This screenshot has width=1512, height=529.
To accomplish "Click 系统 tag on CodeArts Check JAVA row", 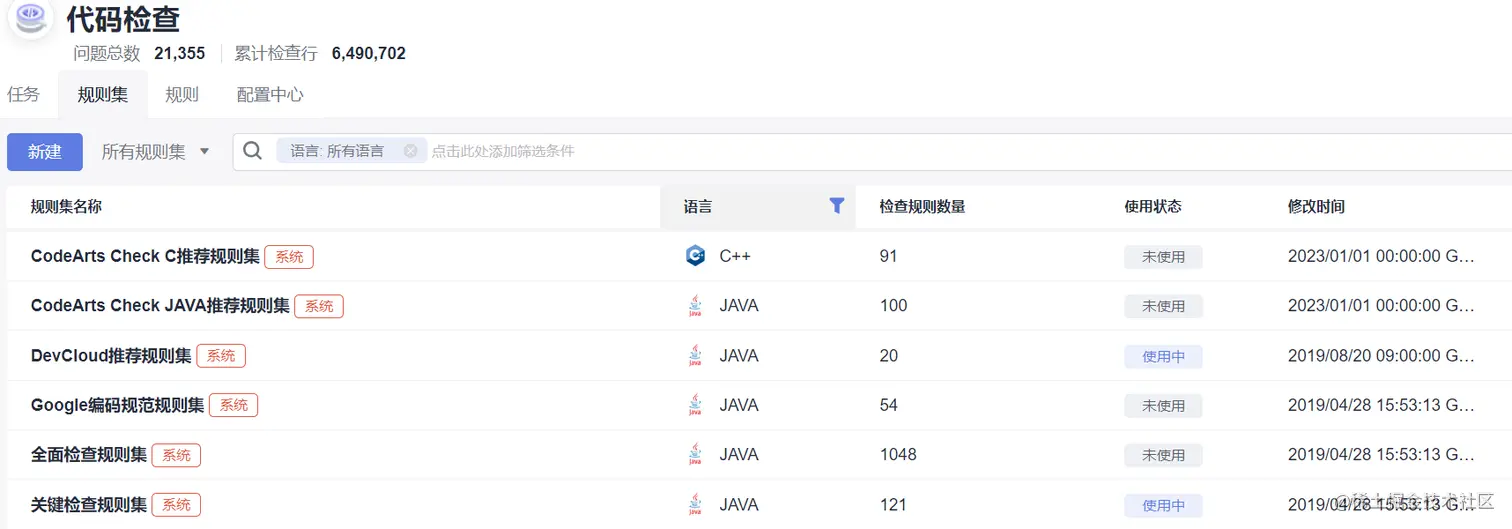I will click(319, 306).
